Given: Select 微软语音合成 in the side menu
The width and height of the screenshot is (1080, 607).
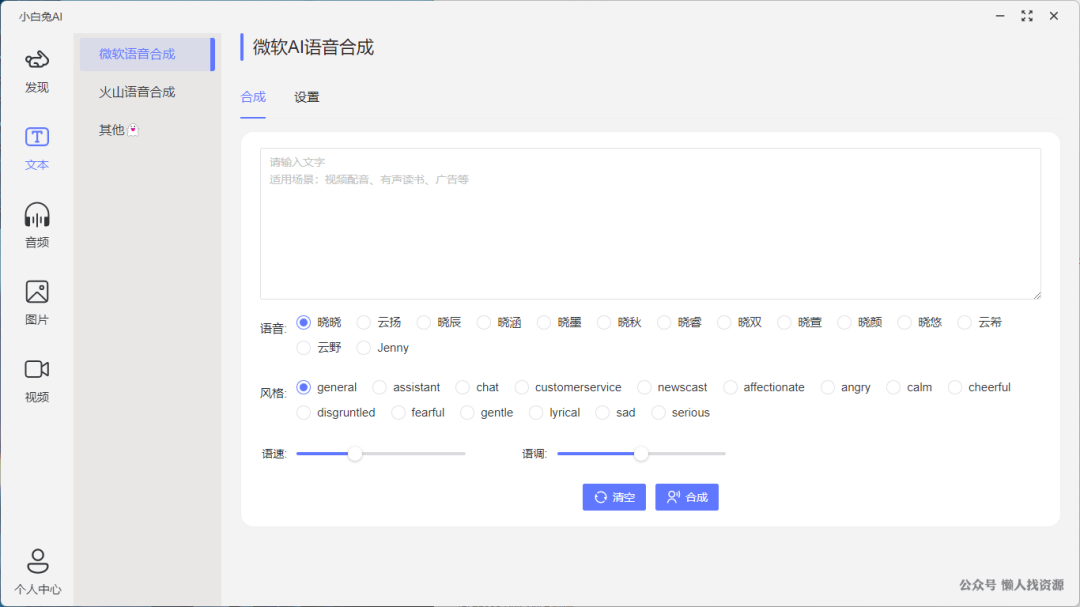Looking at the screenshot, I should click(x=147, y=54).
